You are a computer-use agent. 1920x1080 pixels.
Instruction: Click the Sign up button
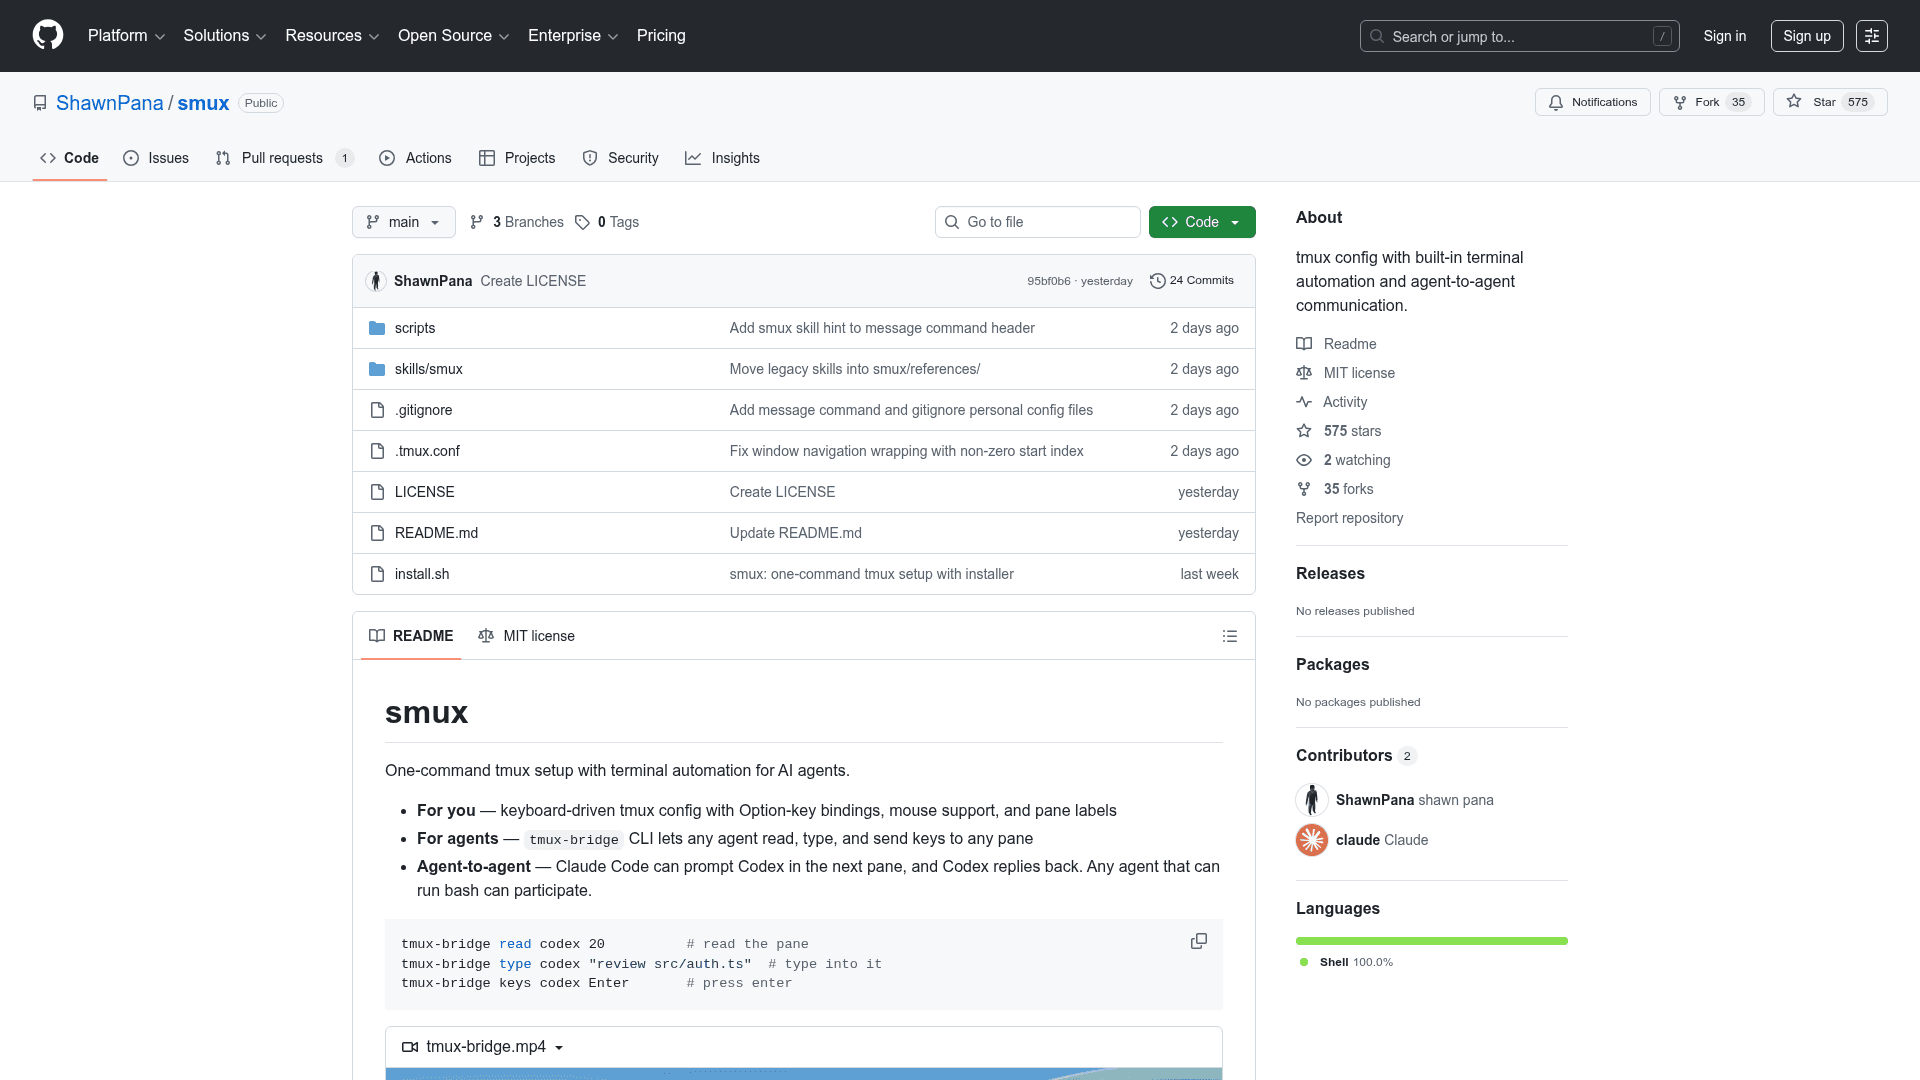click(1806, 36)
